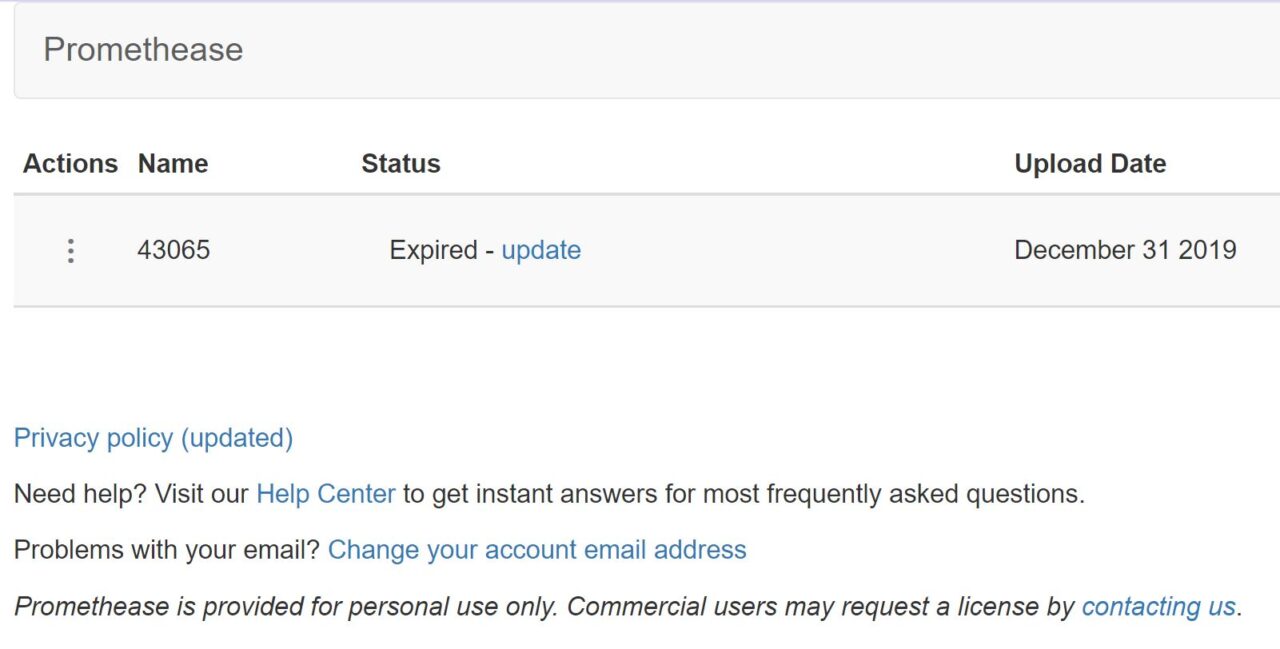Visit the Help Center link
Viewport: 1280px width, 649px height.
click(326, 494)
